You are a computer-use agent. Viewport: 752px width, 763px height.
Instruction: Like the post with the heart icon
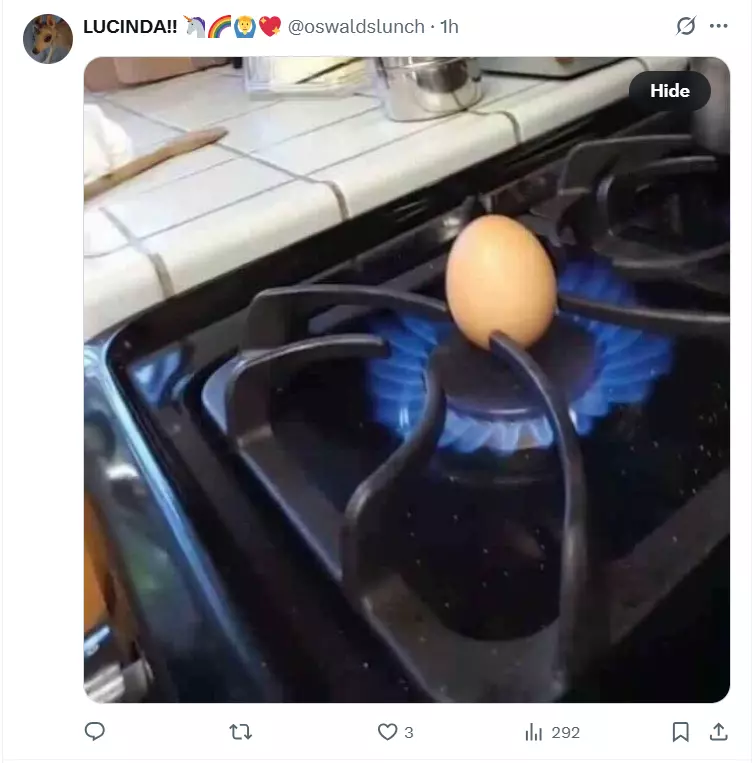tap(387, 732)
